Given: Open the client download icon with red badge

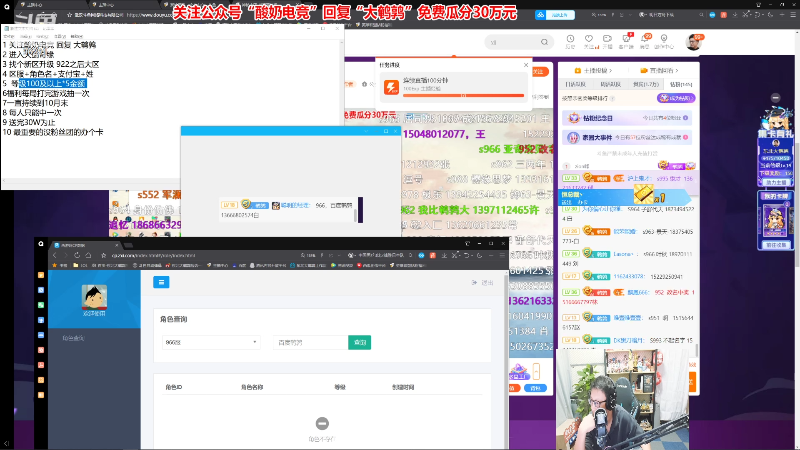Looking at the screenshot, I should 626,39.
